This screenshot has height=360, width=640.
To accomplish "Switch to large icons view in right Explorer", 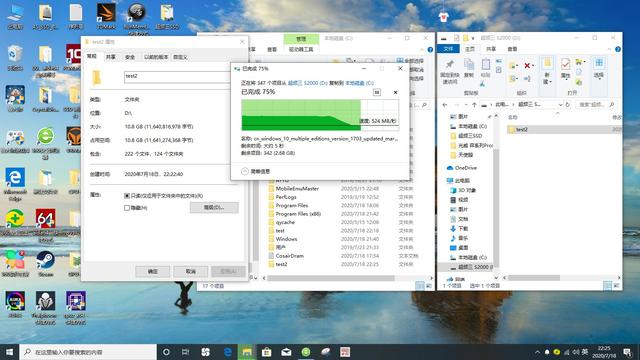I will [x=617, y=286].
